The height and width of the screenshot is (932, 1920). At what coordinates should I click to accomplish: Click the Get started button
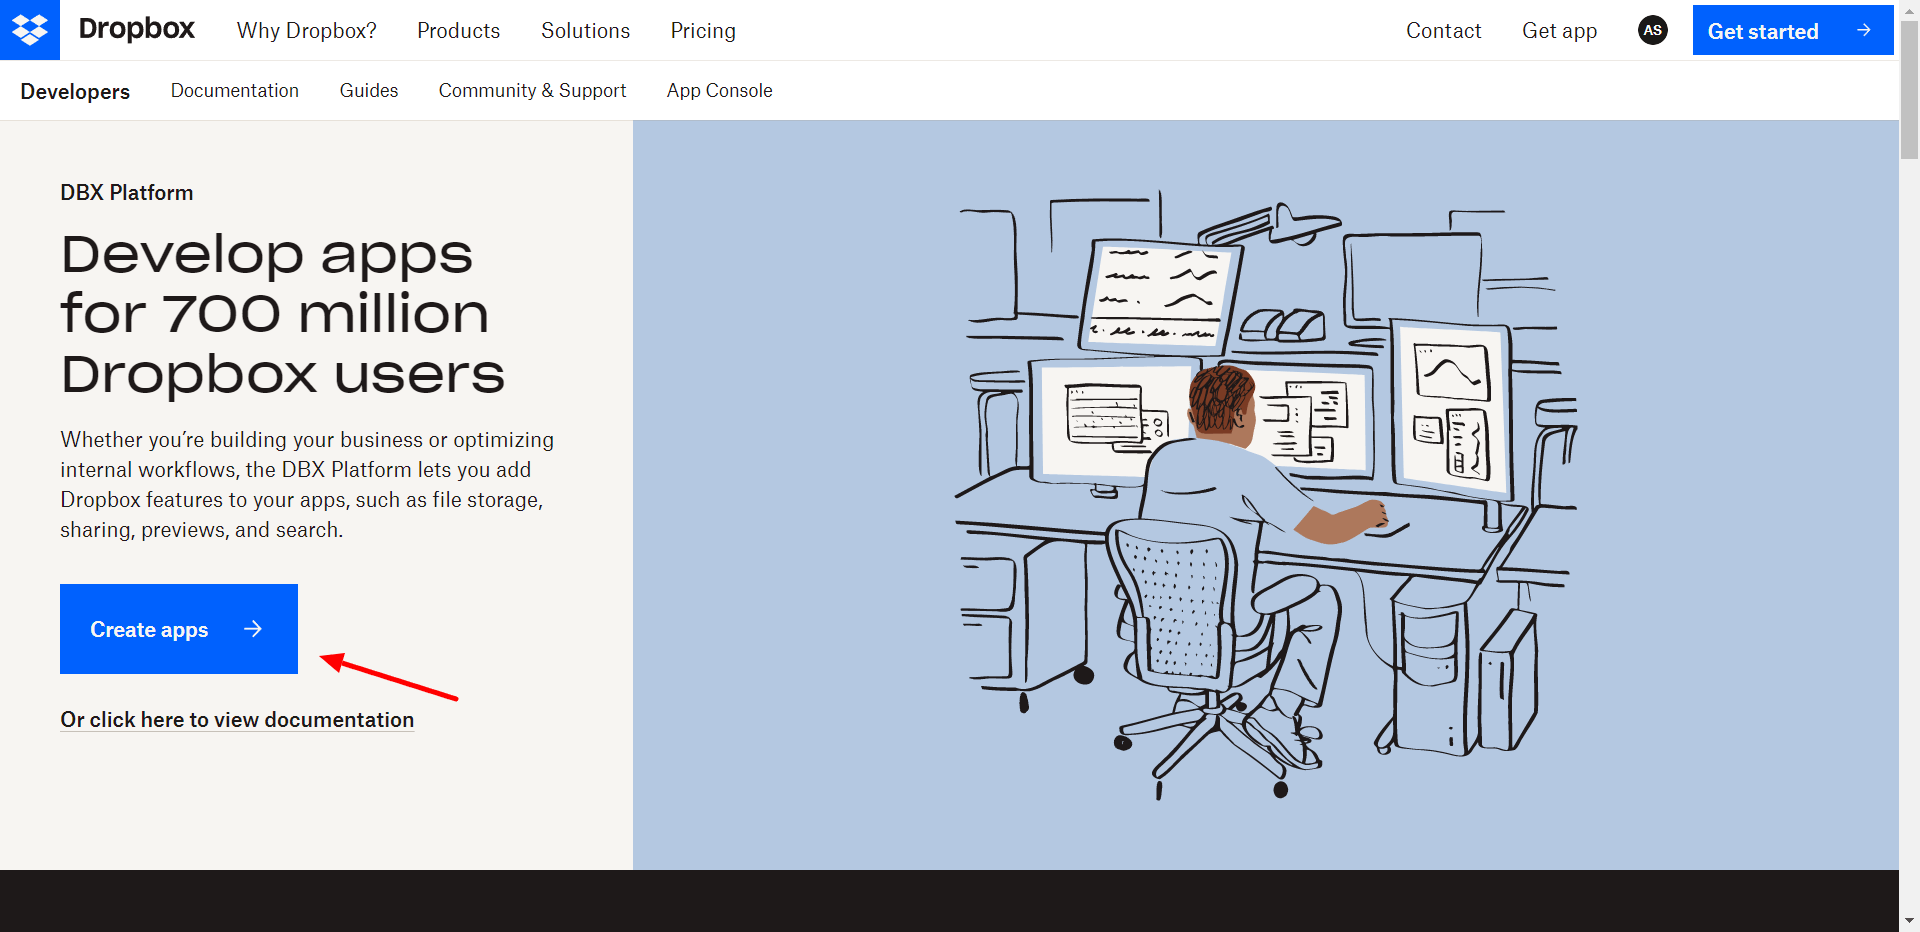point(1793,30)
